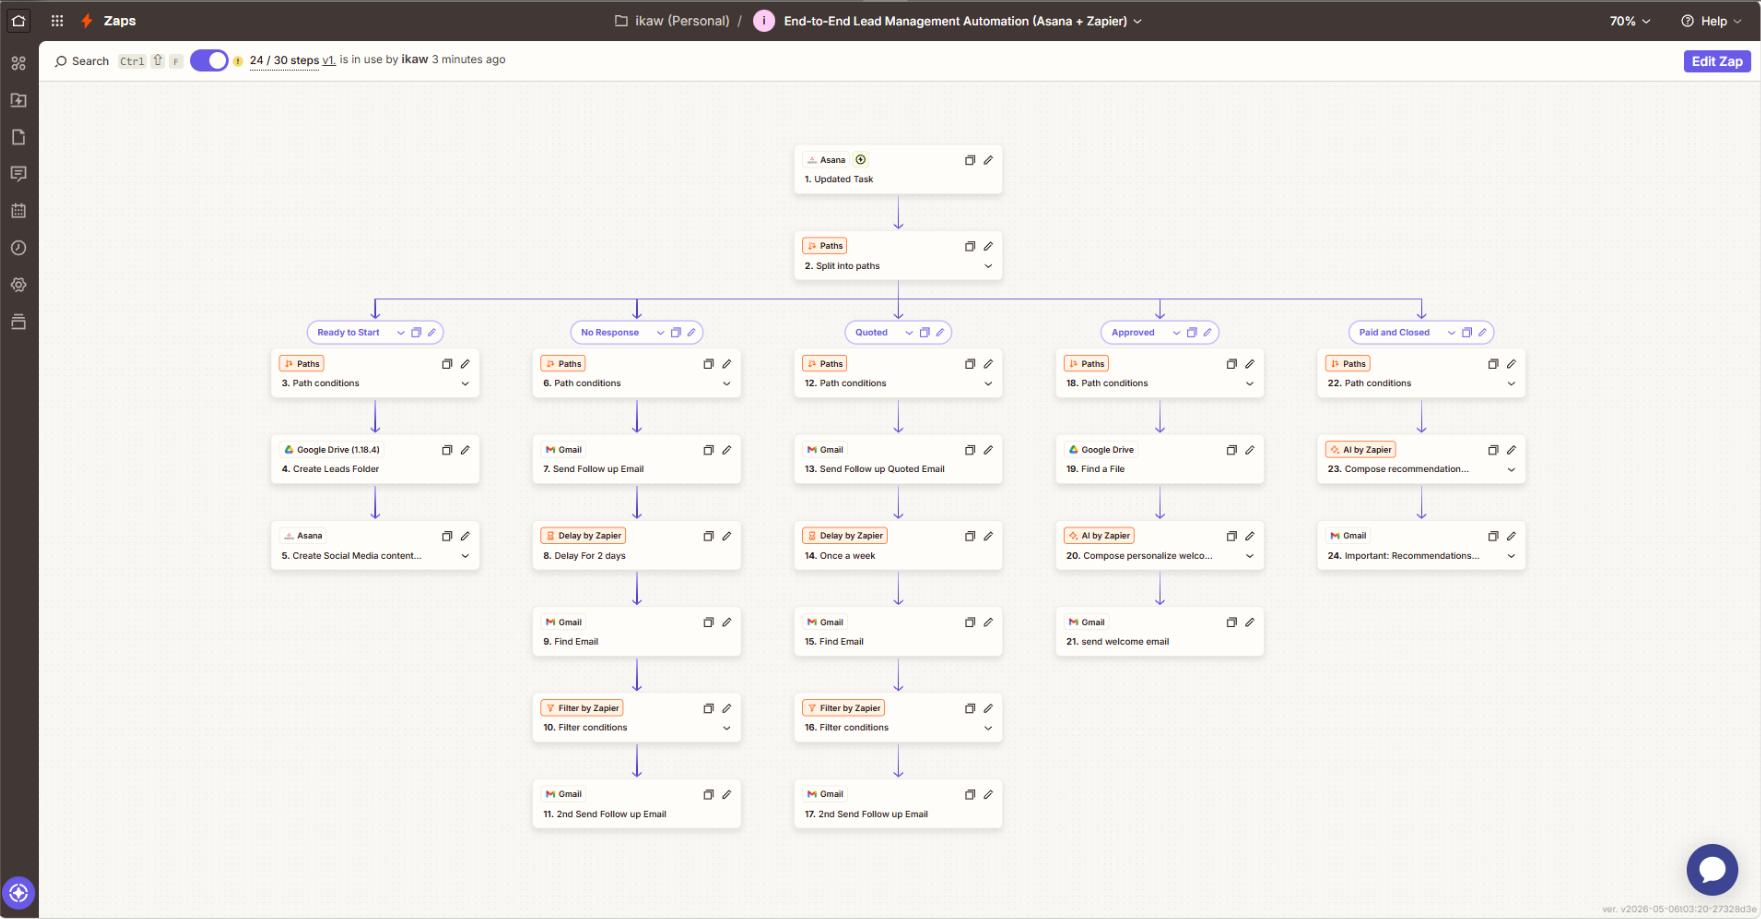Image resolution: width=1761 pixels, height=919 pixels.
Task: Click the Quoted path label
Action: click(871, 333)
